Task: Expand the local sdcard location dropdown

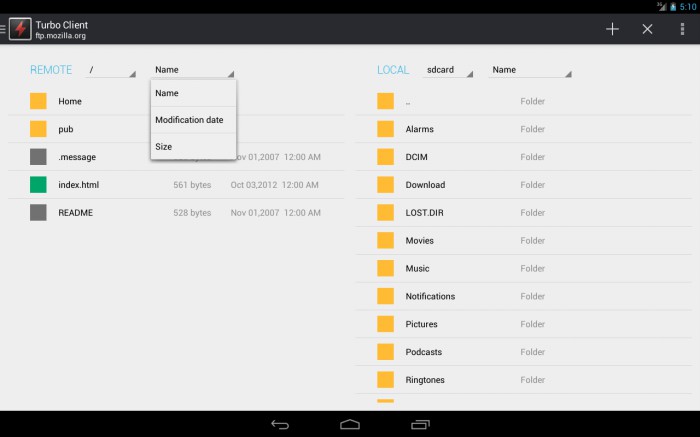Action: pyautogui.click(x=448, y=70)
